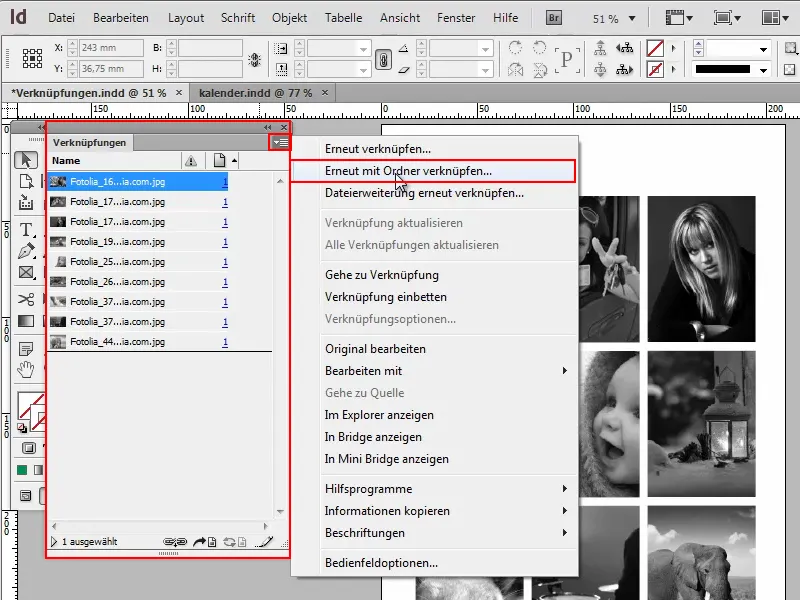Choose 'Verknüpfung einbetten' from menu
This screenshot has height=600, width=800.
[386, 297]
